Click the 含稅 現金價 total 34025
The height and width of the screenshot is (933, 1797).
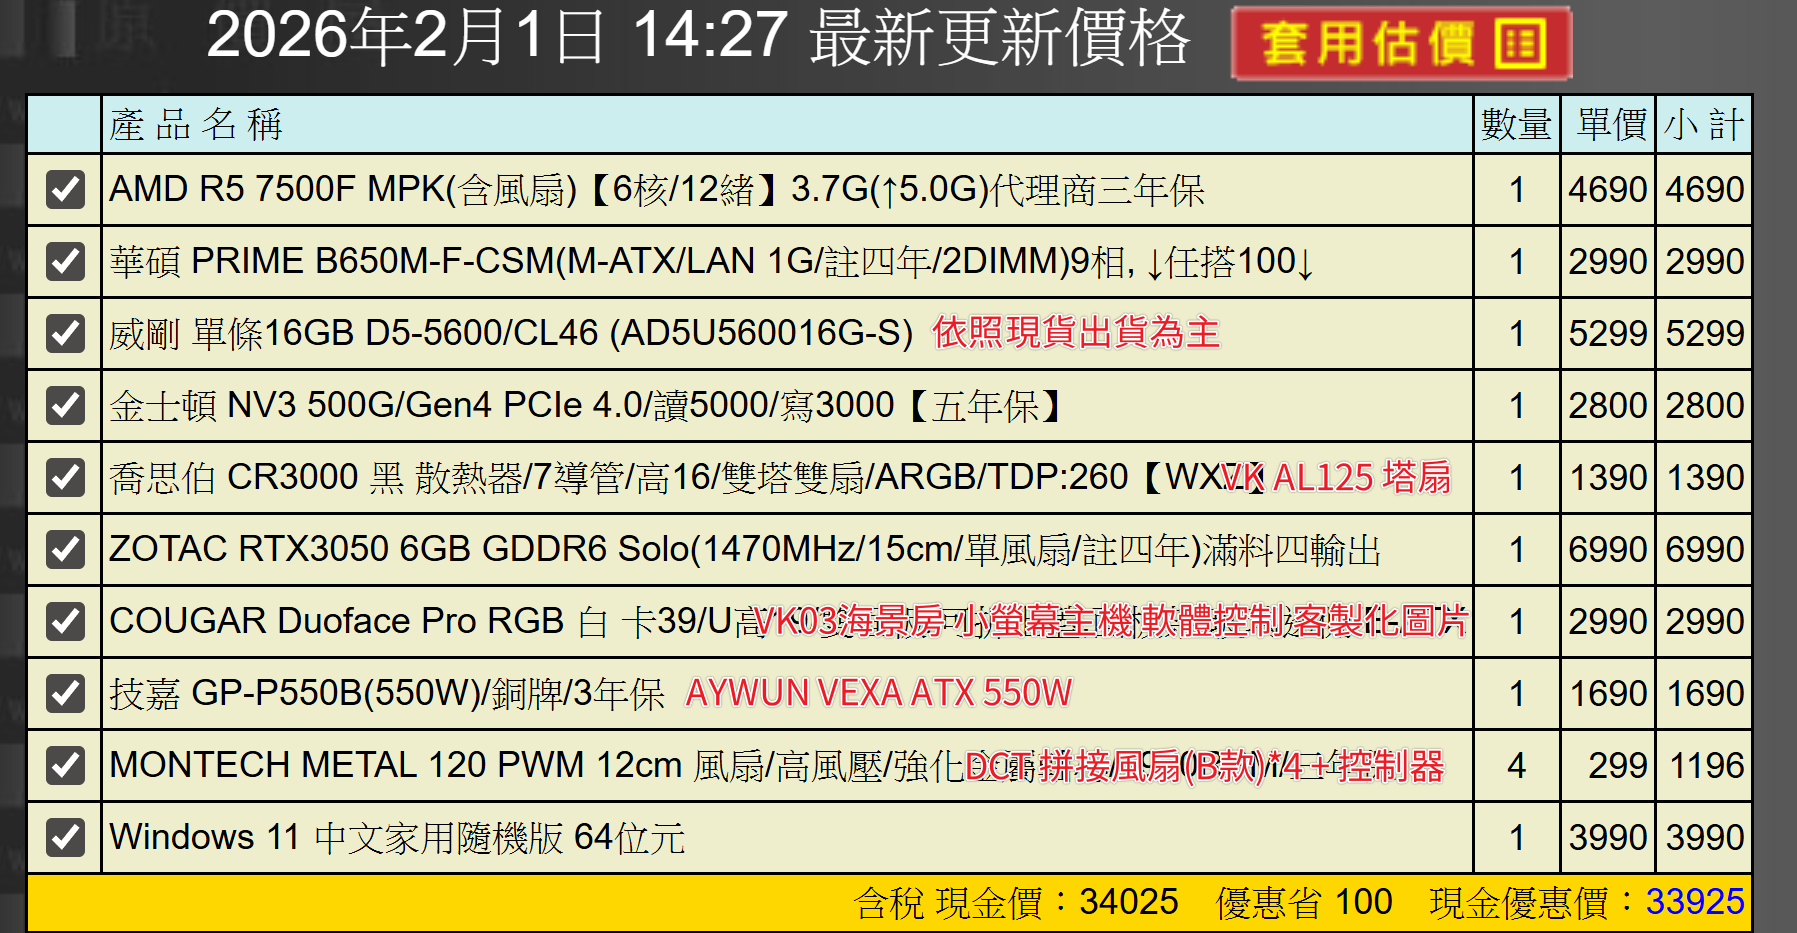click(x=1016, y=902)
